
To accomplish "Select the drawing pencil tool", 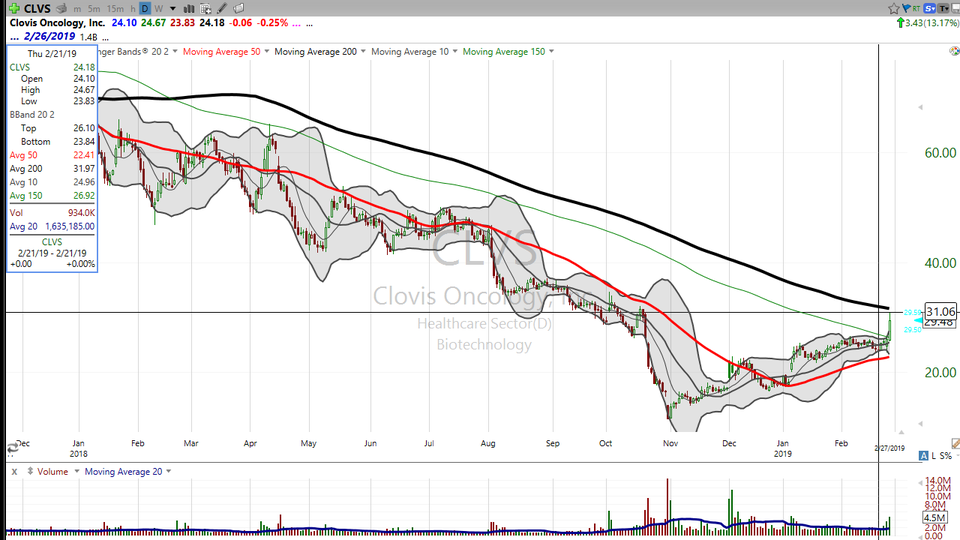I will (x=222, y=9).
